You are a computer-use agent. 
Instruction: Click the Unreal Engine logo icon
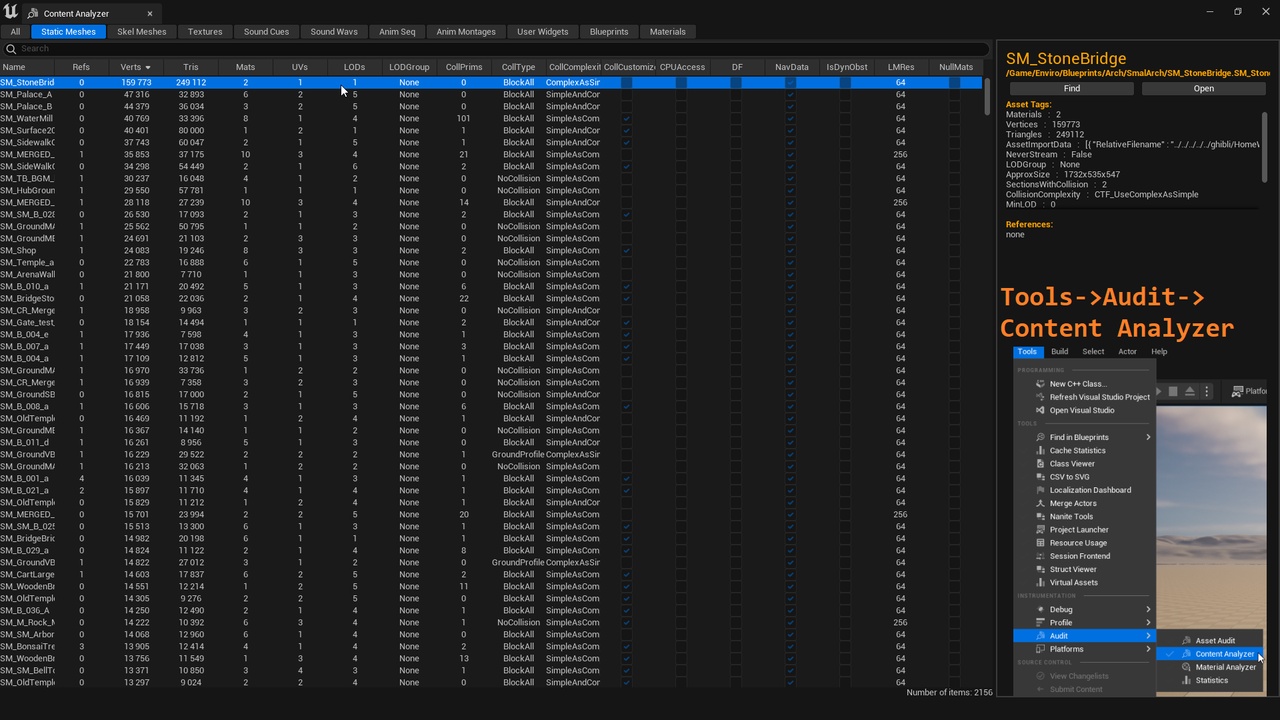tap(10, 12)
